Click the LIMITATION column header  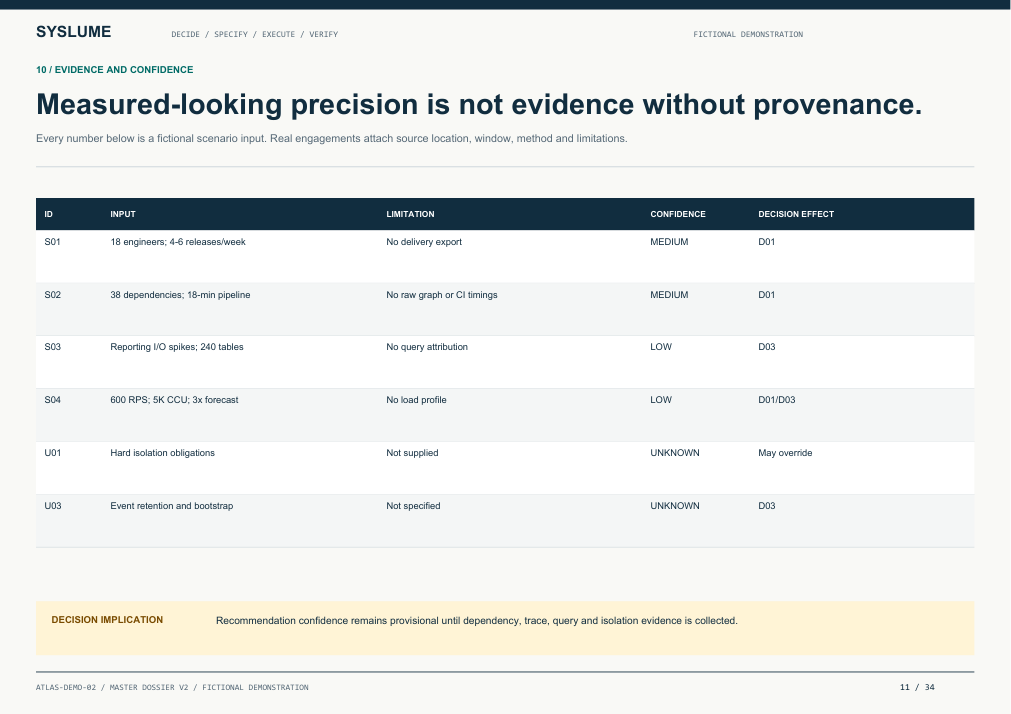(x=410, y=214)
